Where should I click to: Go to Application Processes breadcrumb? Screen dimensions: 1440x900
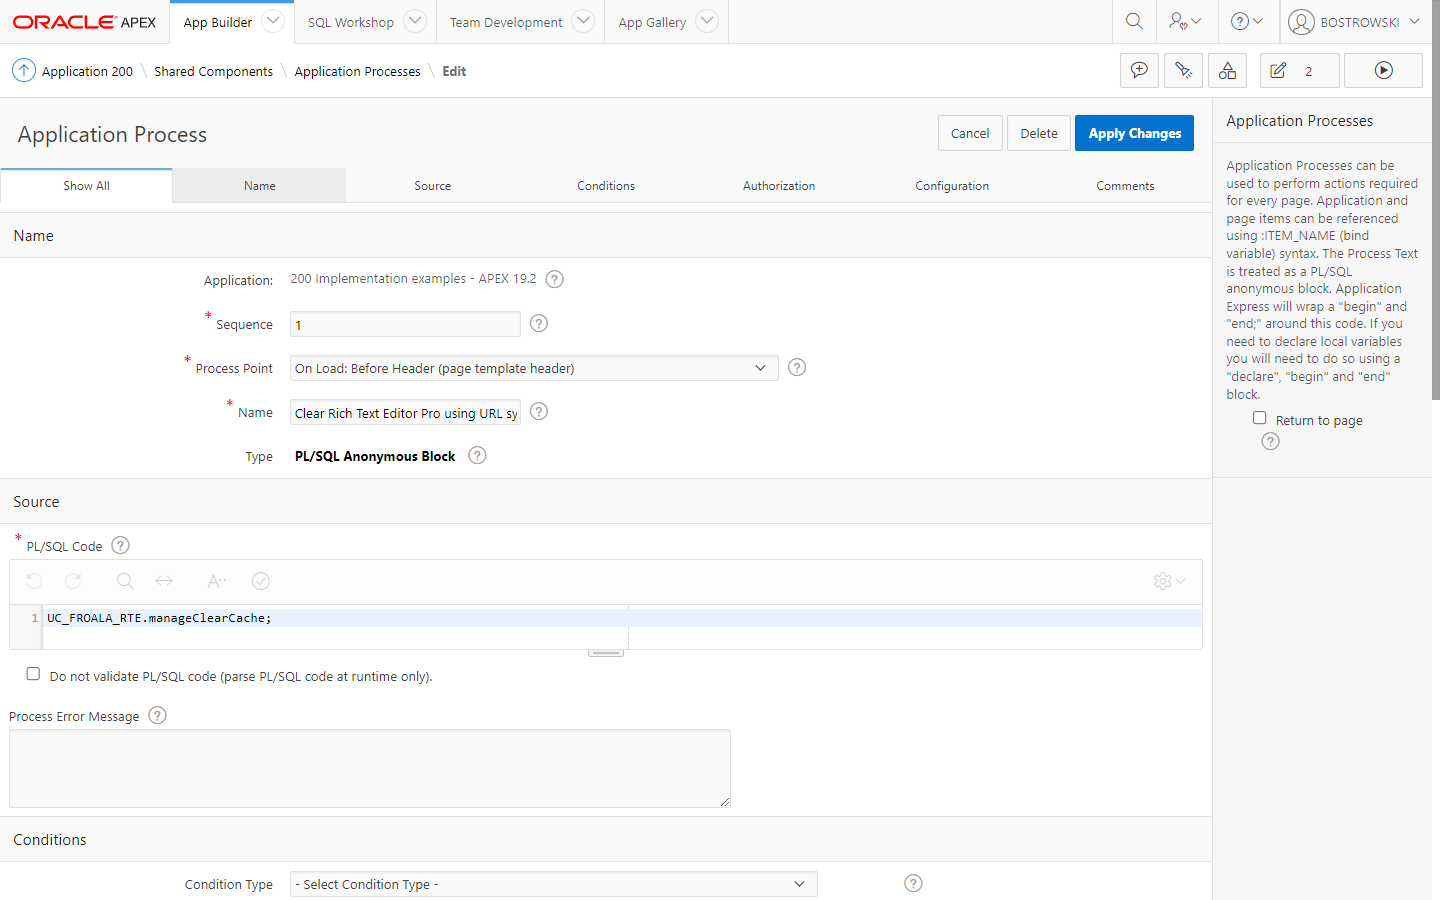(x=357, y=71)
